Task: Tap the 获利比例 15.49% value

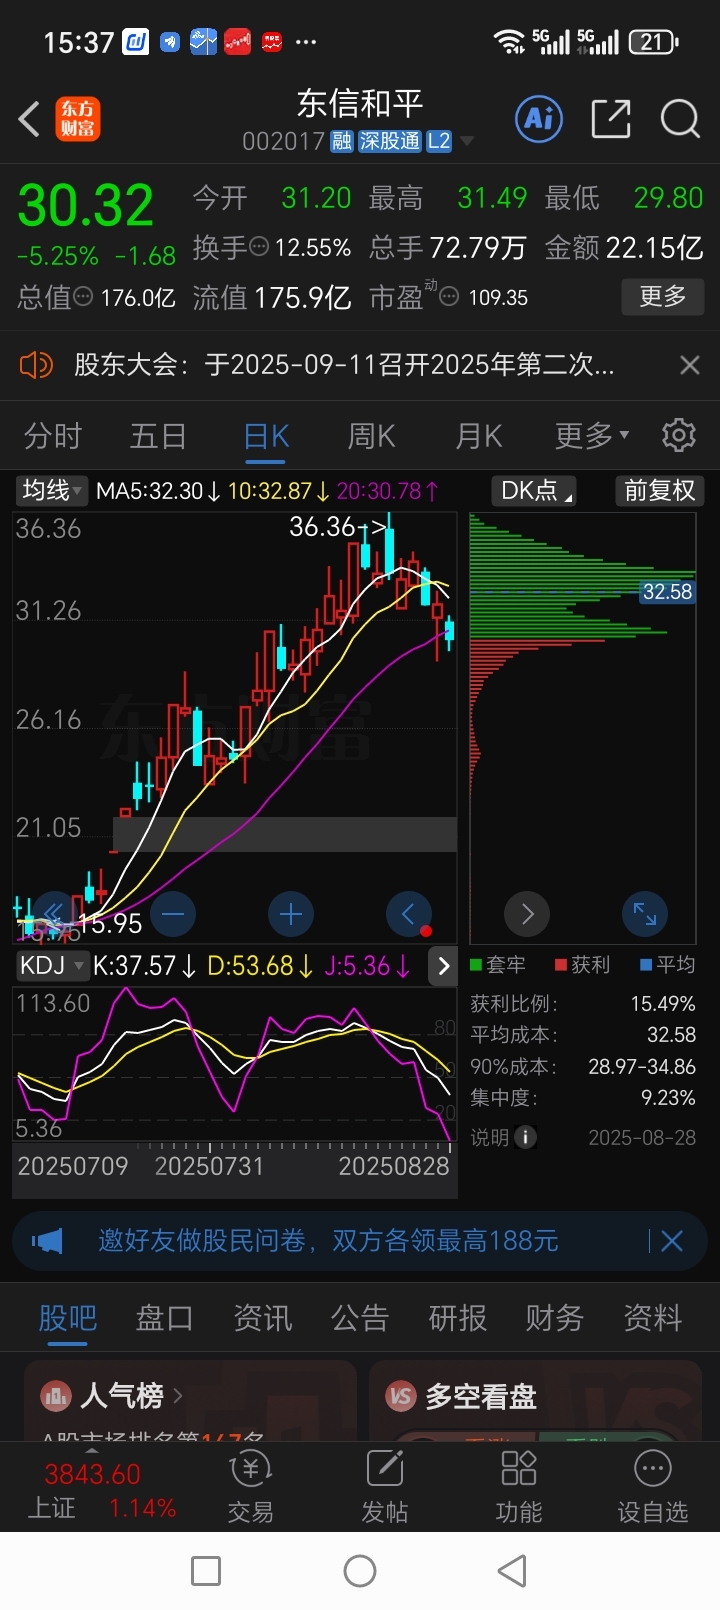Action: 663,1003
